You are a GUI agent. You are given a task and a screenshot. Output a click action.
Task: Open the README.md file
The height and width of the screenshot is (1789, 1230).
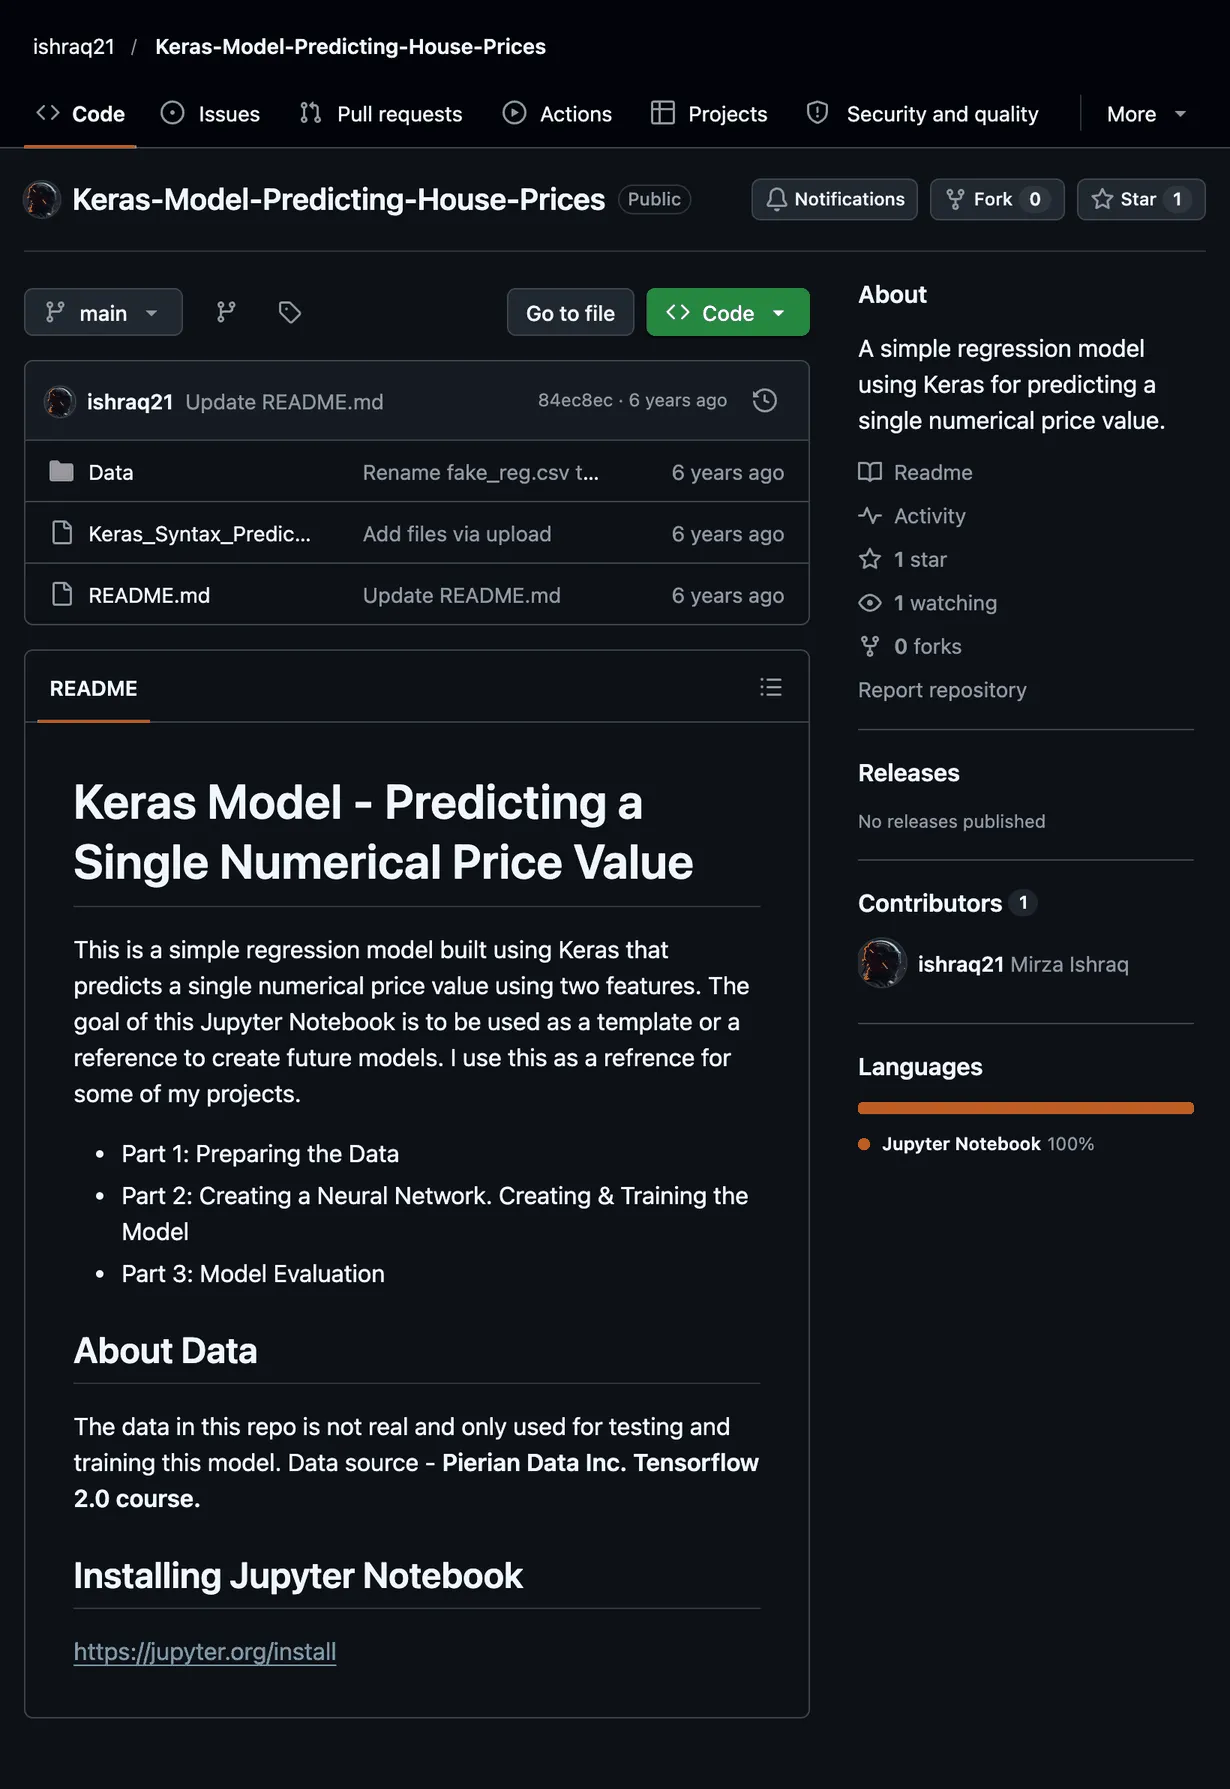[x=149, y=595]
